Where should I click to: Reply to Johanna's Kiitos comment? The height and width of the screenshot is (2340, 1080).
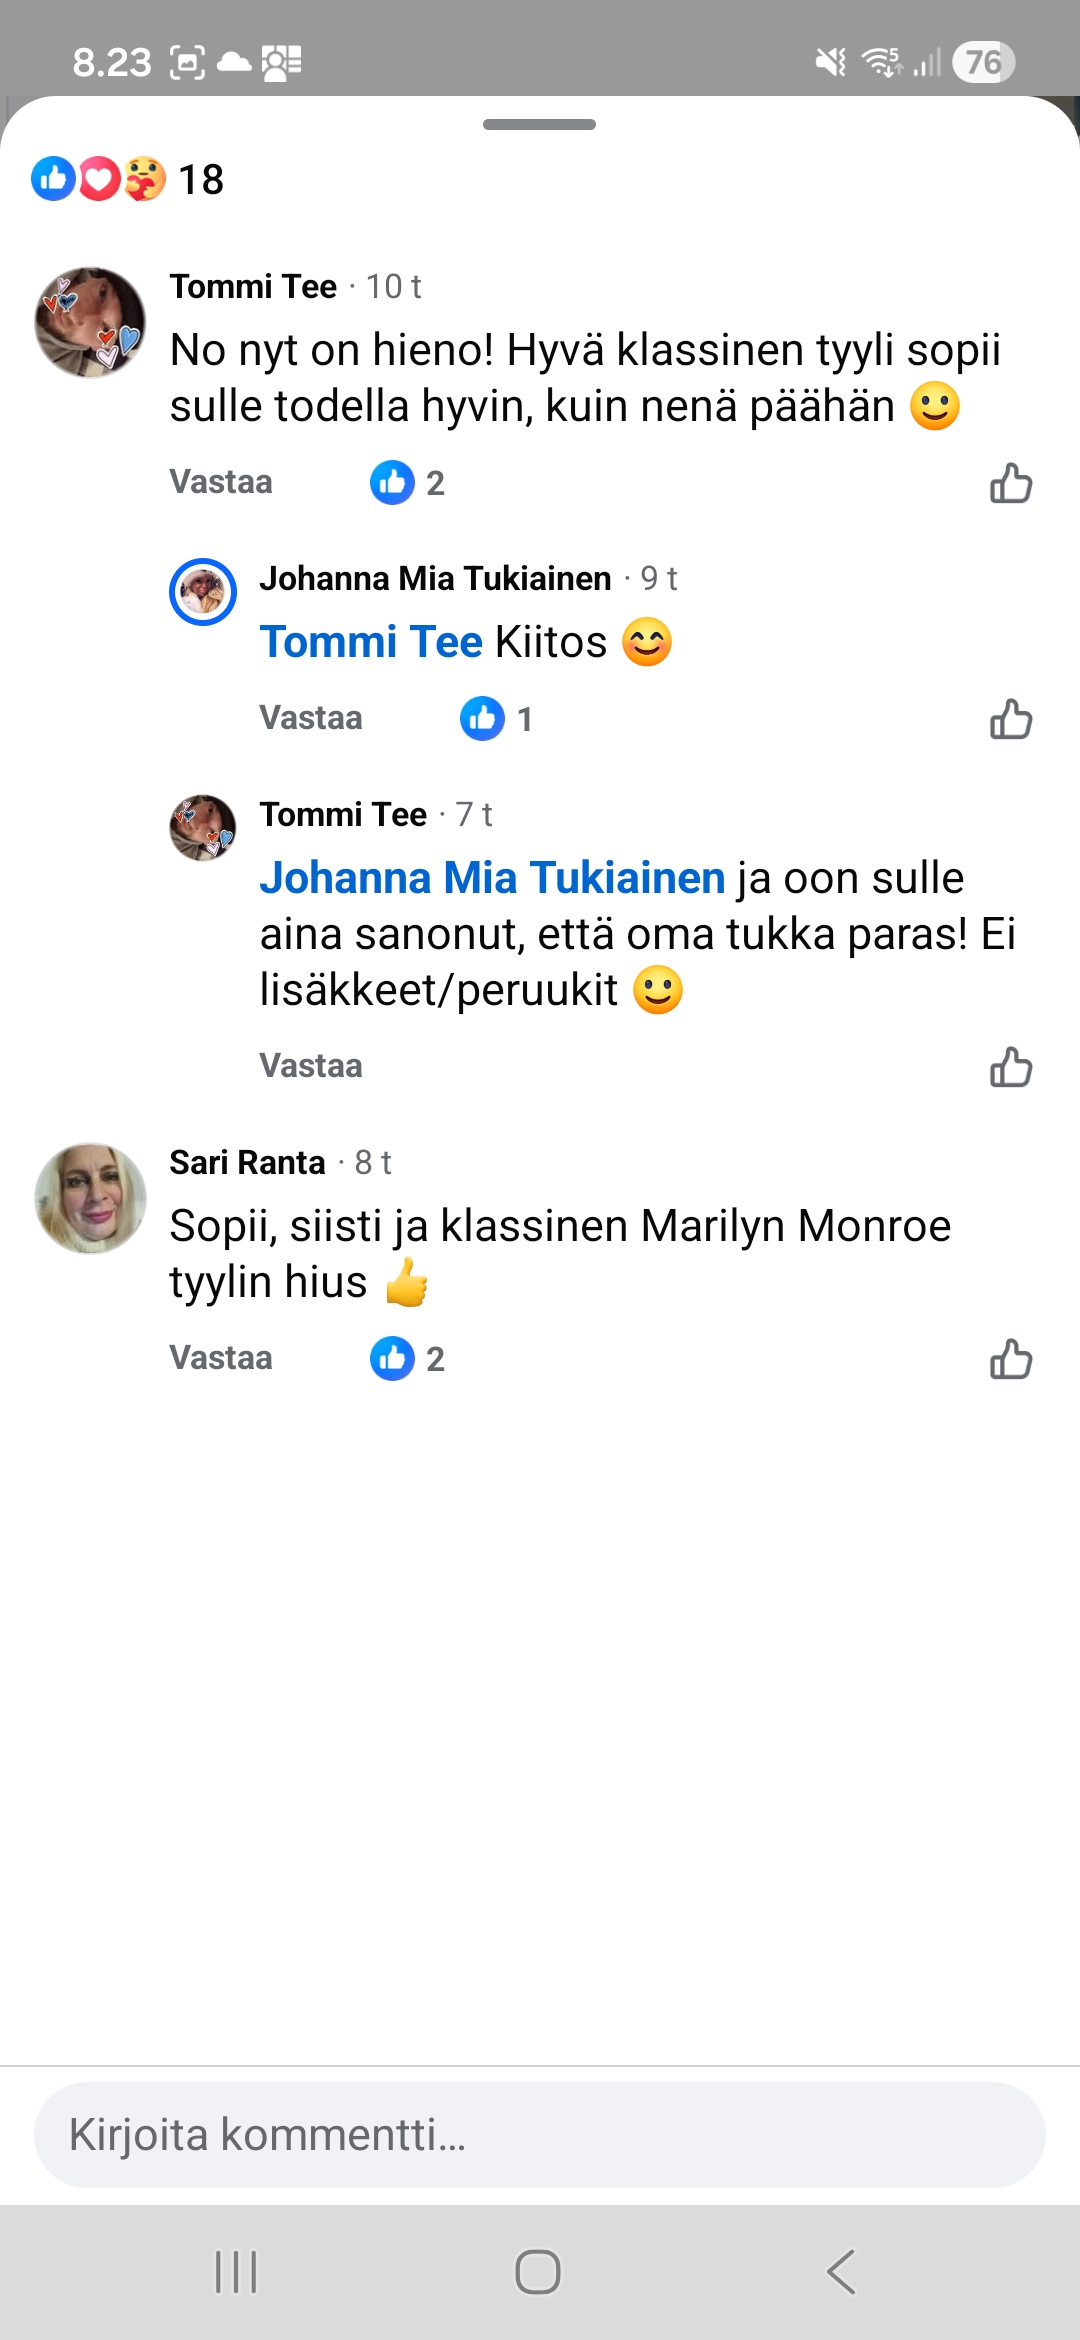pos(311,718)
